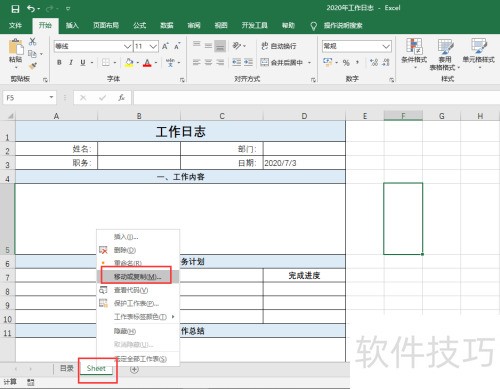The width and height of the screenshot is (500, 389).
Task: Click the red font color A icon
Action: tap(147, 63)
